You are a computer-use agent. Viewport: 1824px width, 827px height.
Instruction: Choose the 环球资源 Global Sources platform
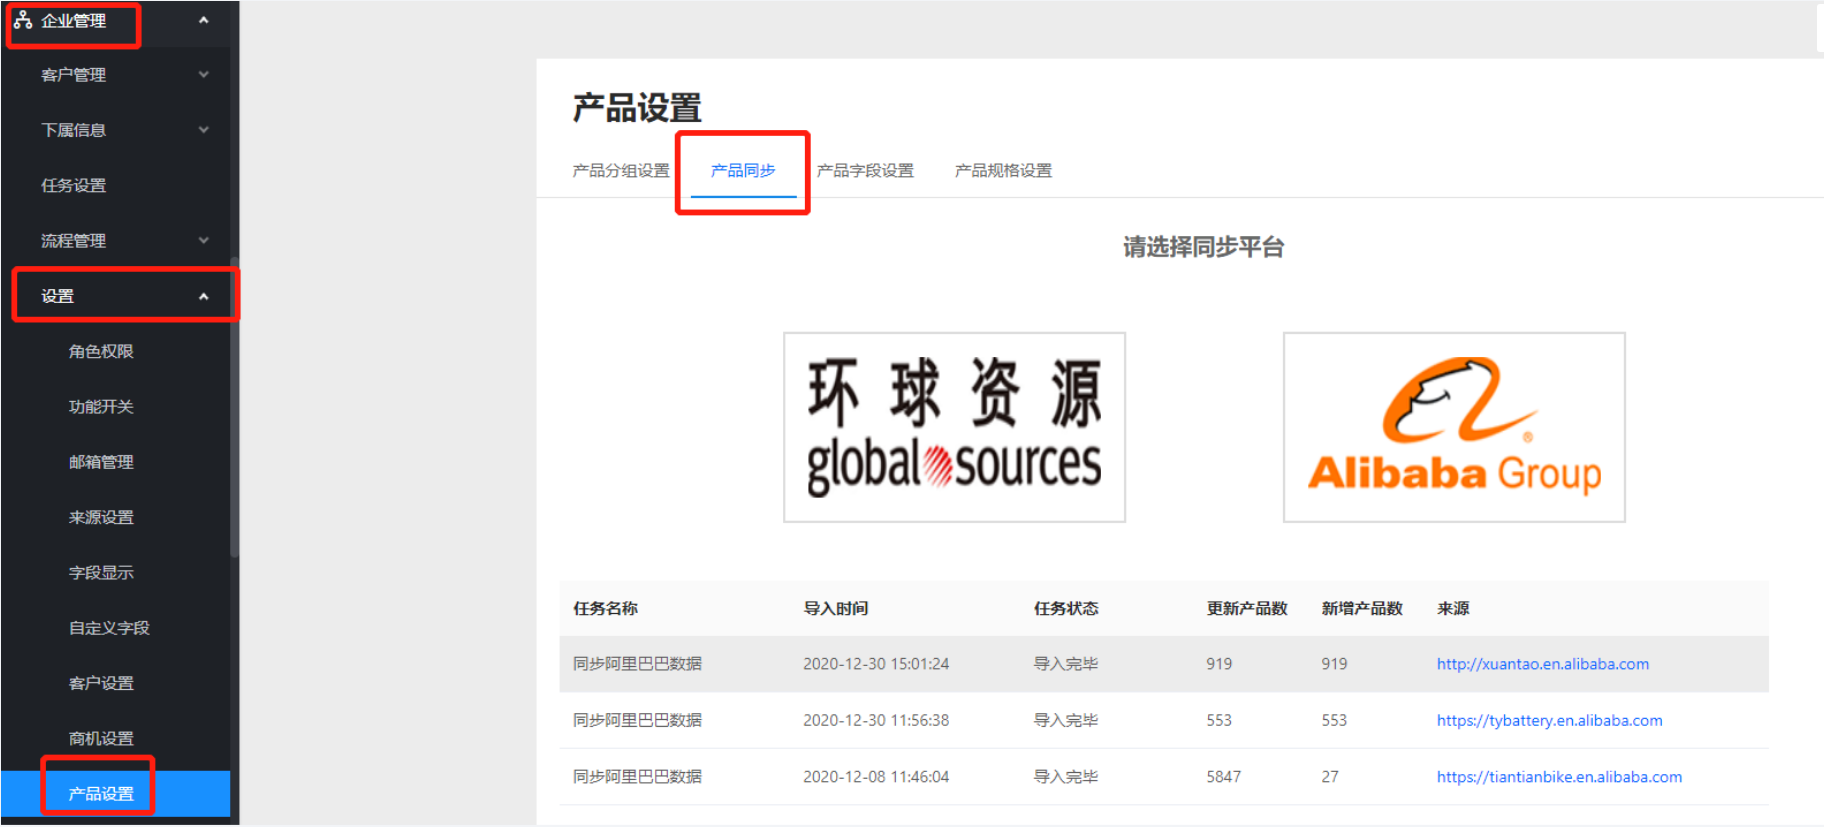point(954,427)
